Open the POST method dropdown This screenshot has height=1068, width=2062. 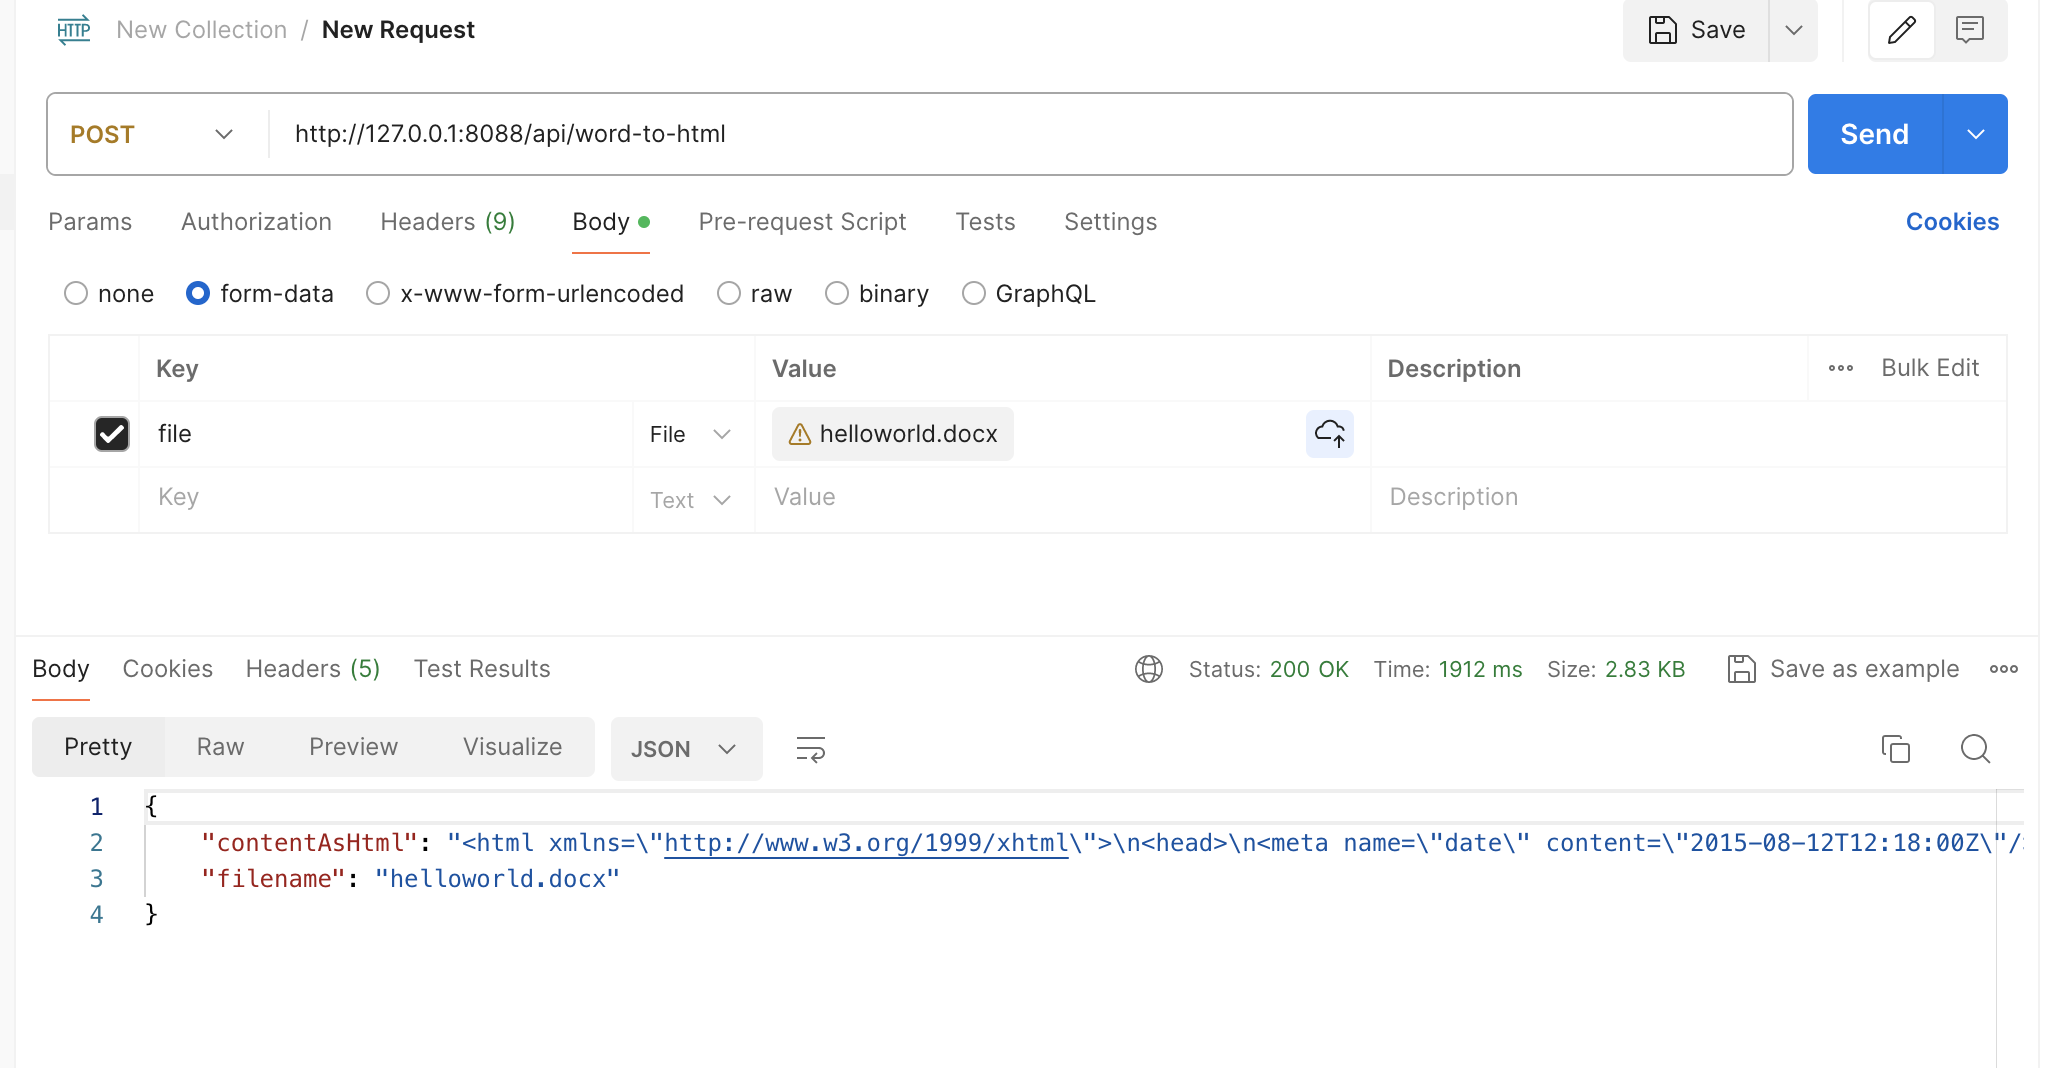[x=224, y=133]
